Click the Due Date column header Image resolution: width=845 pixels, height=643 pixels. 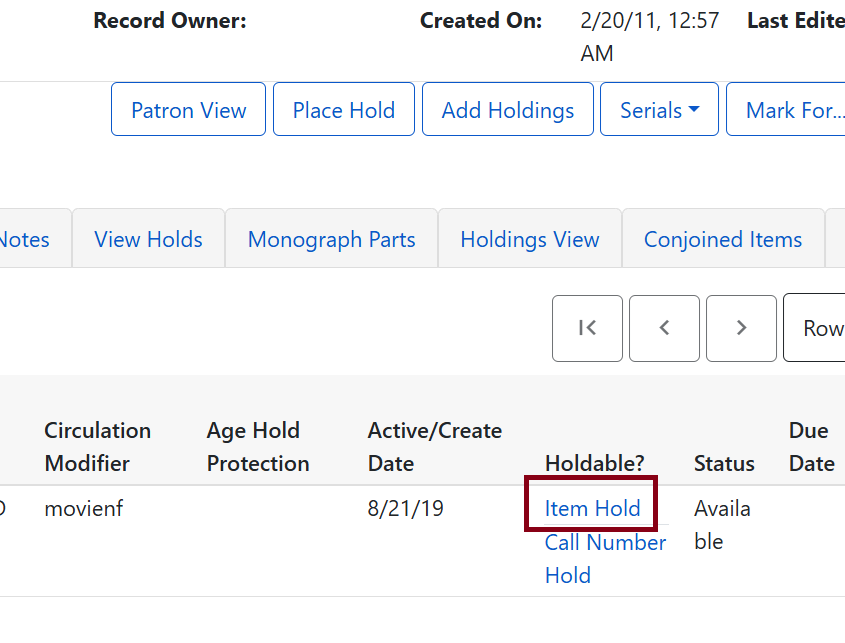pos(810,446)
